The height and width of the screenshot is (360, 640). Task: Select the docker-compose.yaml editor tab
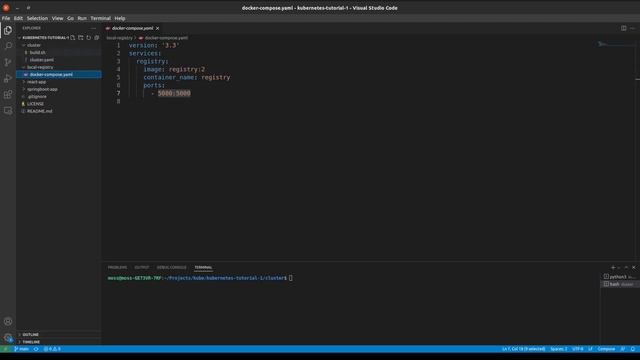click(x=132, y=28)
